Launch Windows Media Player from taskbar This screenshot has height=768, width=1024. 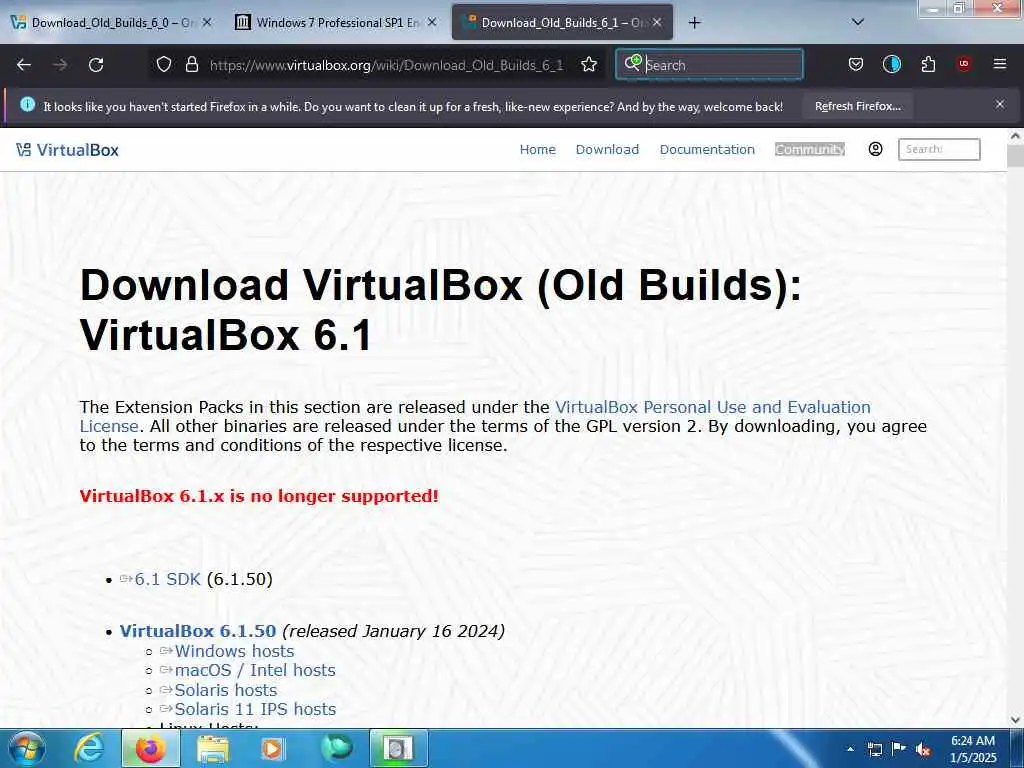[272, 748]
